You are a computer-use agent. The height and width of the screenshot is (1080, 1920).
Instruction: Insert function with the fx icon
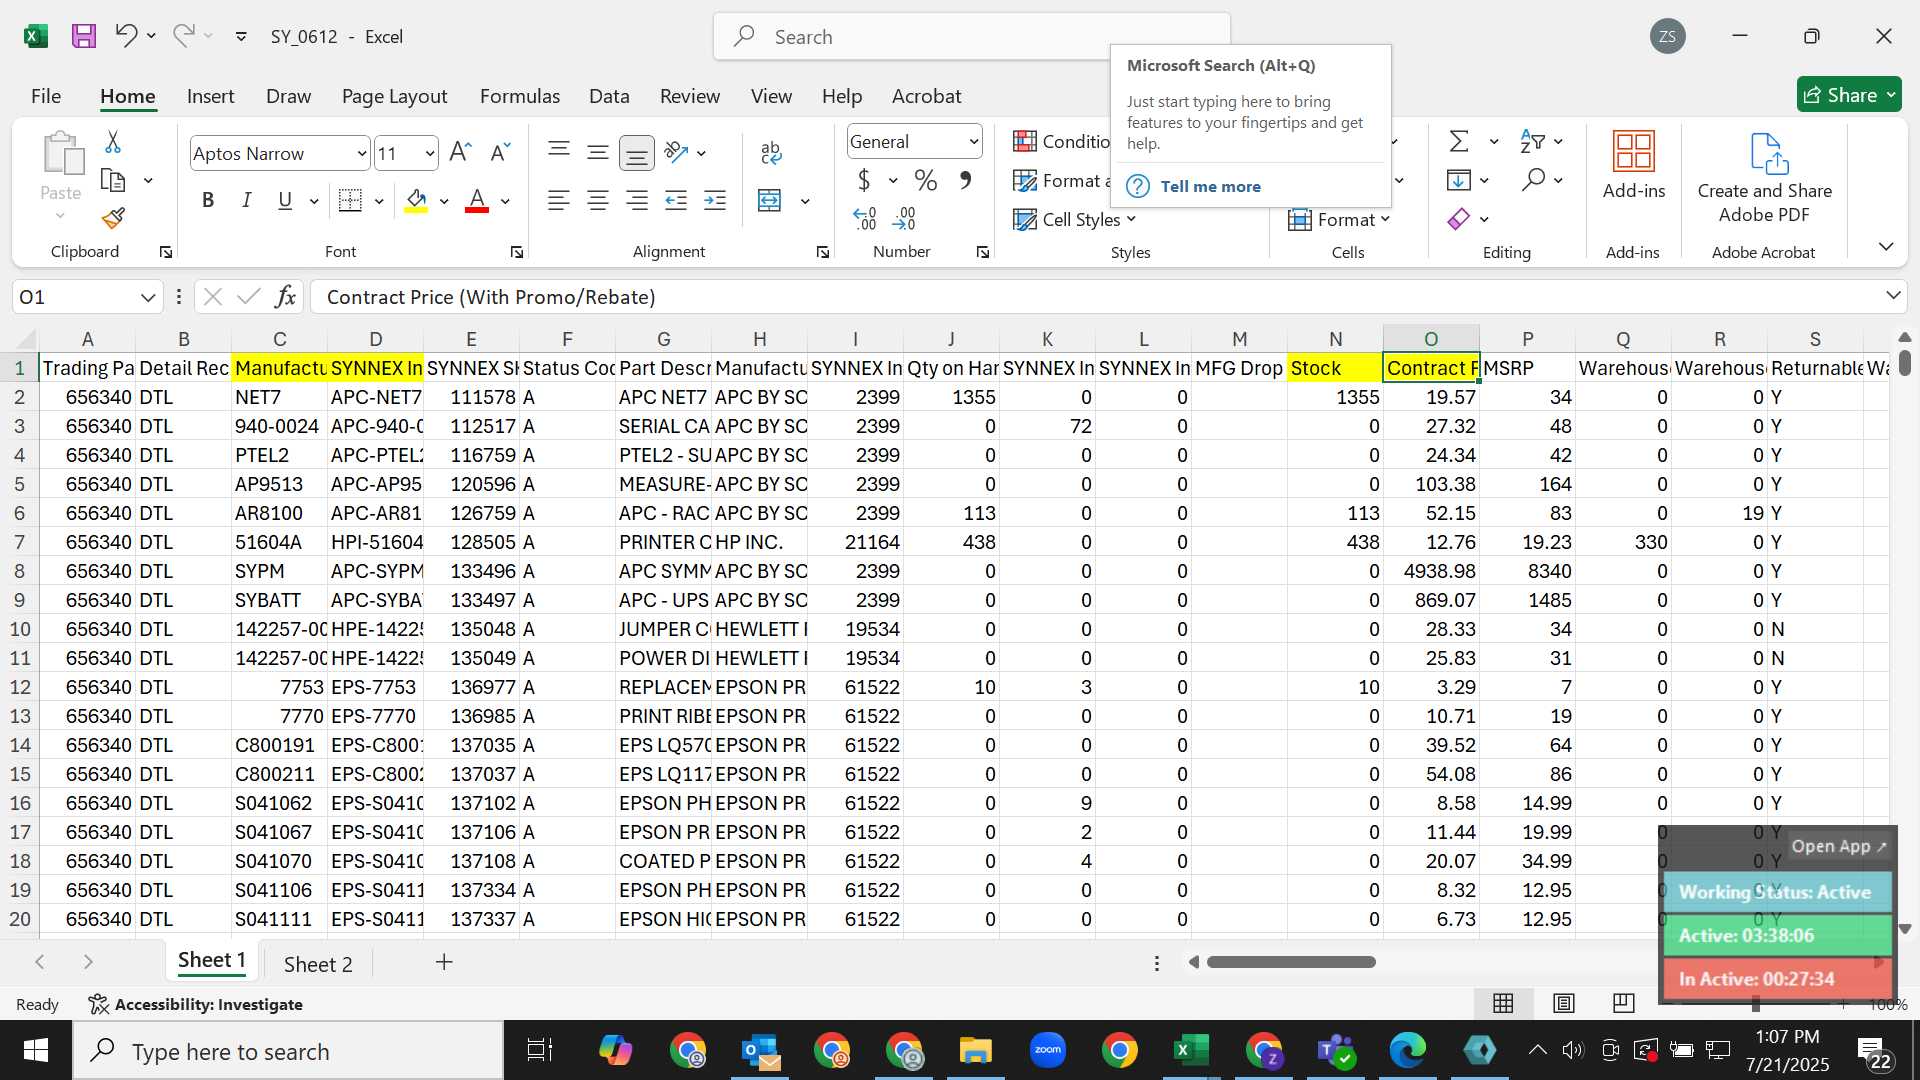(286, 296)
